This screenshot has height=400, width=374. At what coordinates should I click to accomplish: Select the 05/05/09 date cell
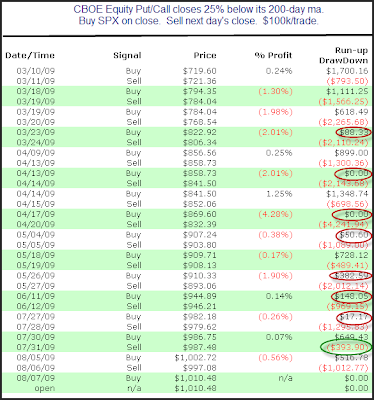36,245
